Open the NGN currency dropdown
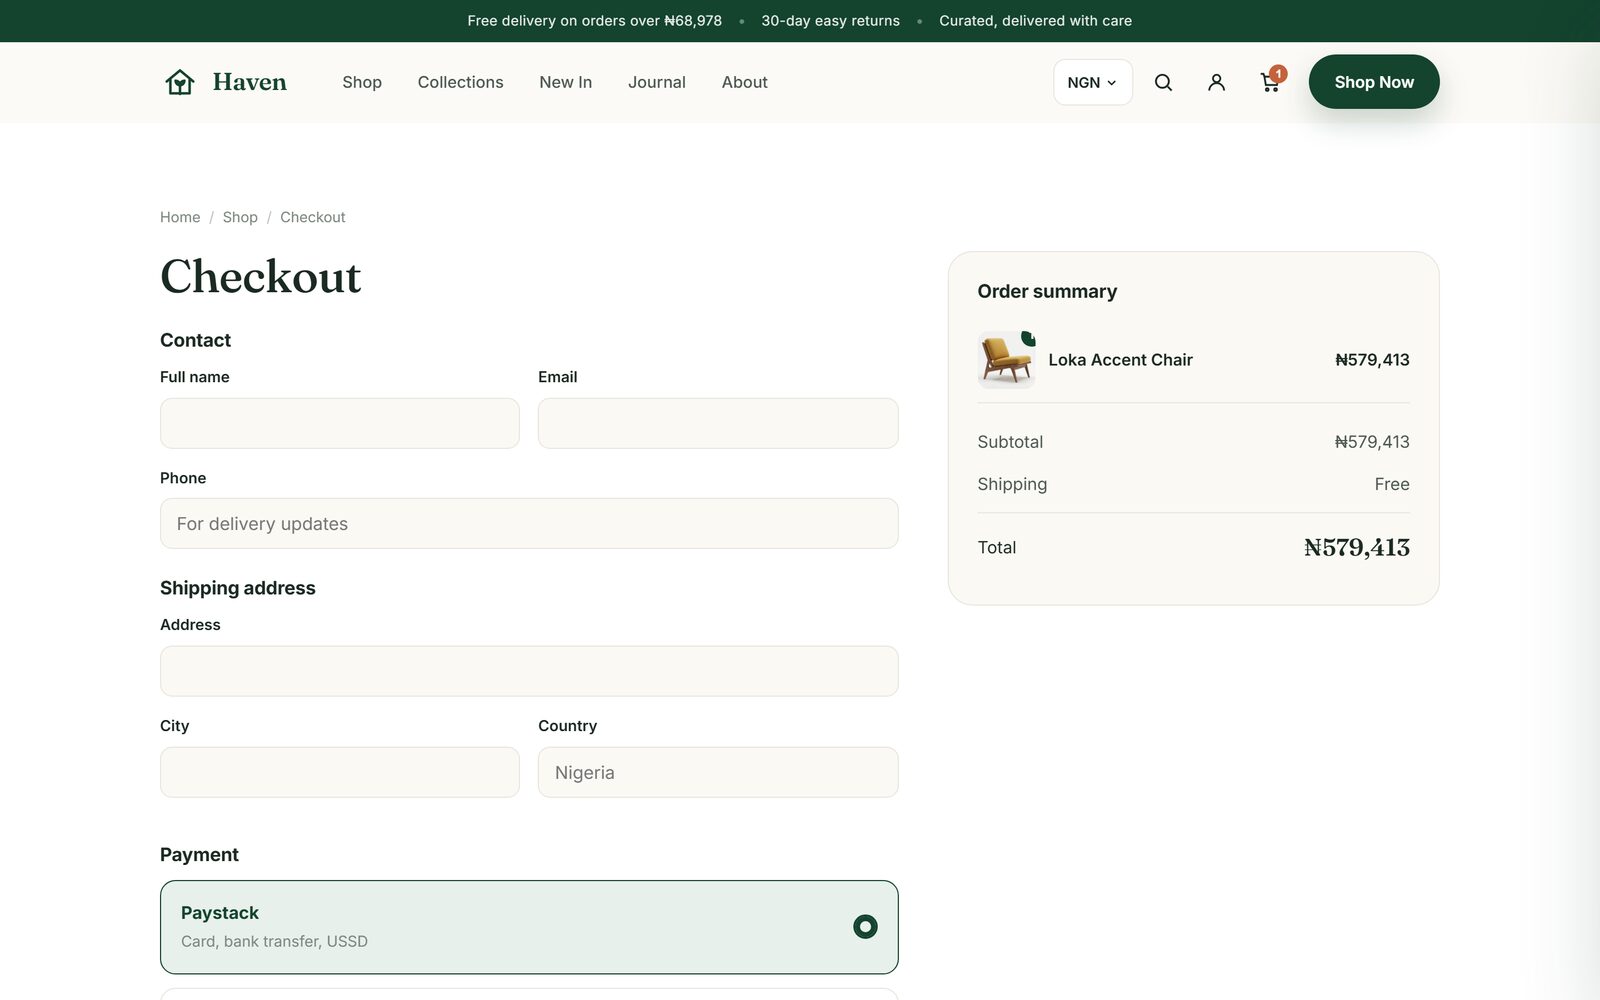 click(x=1092, y=82)
